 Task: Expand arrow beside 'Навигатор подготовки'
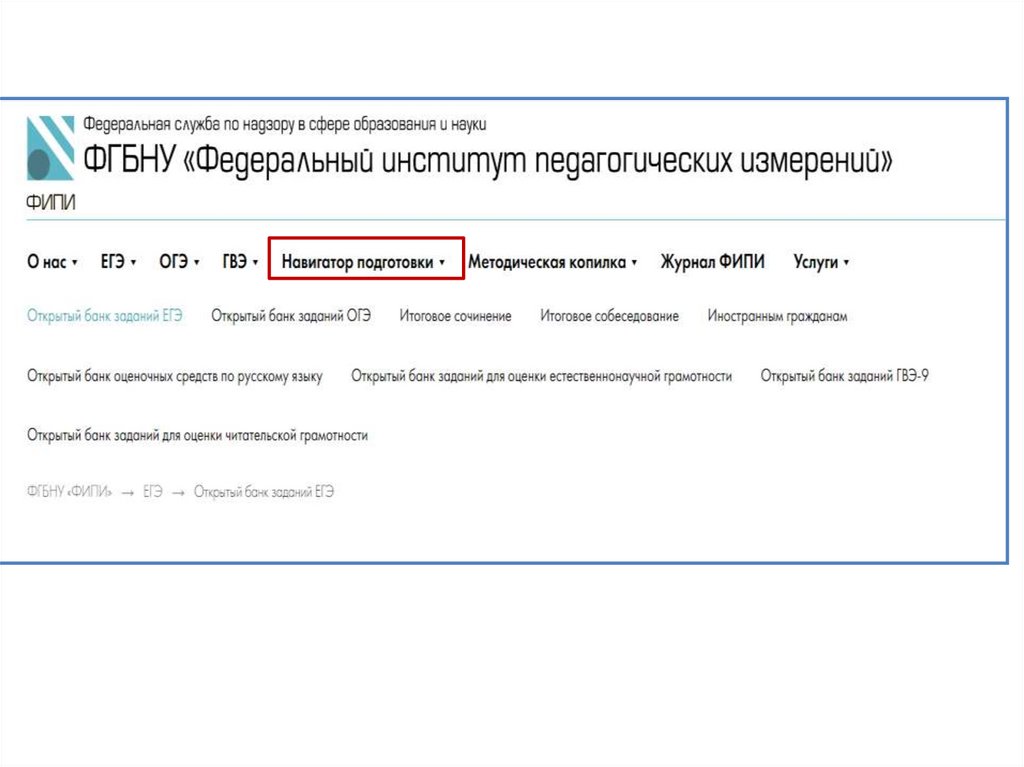442,263
